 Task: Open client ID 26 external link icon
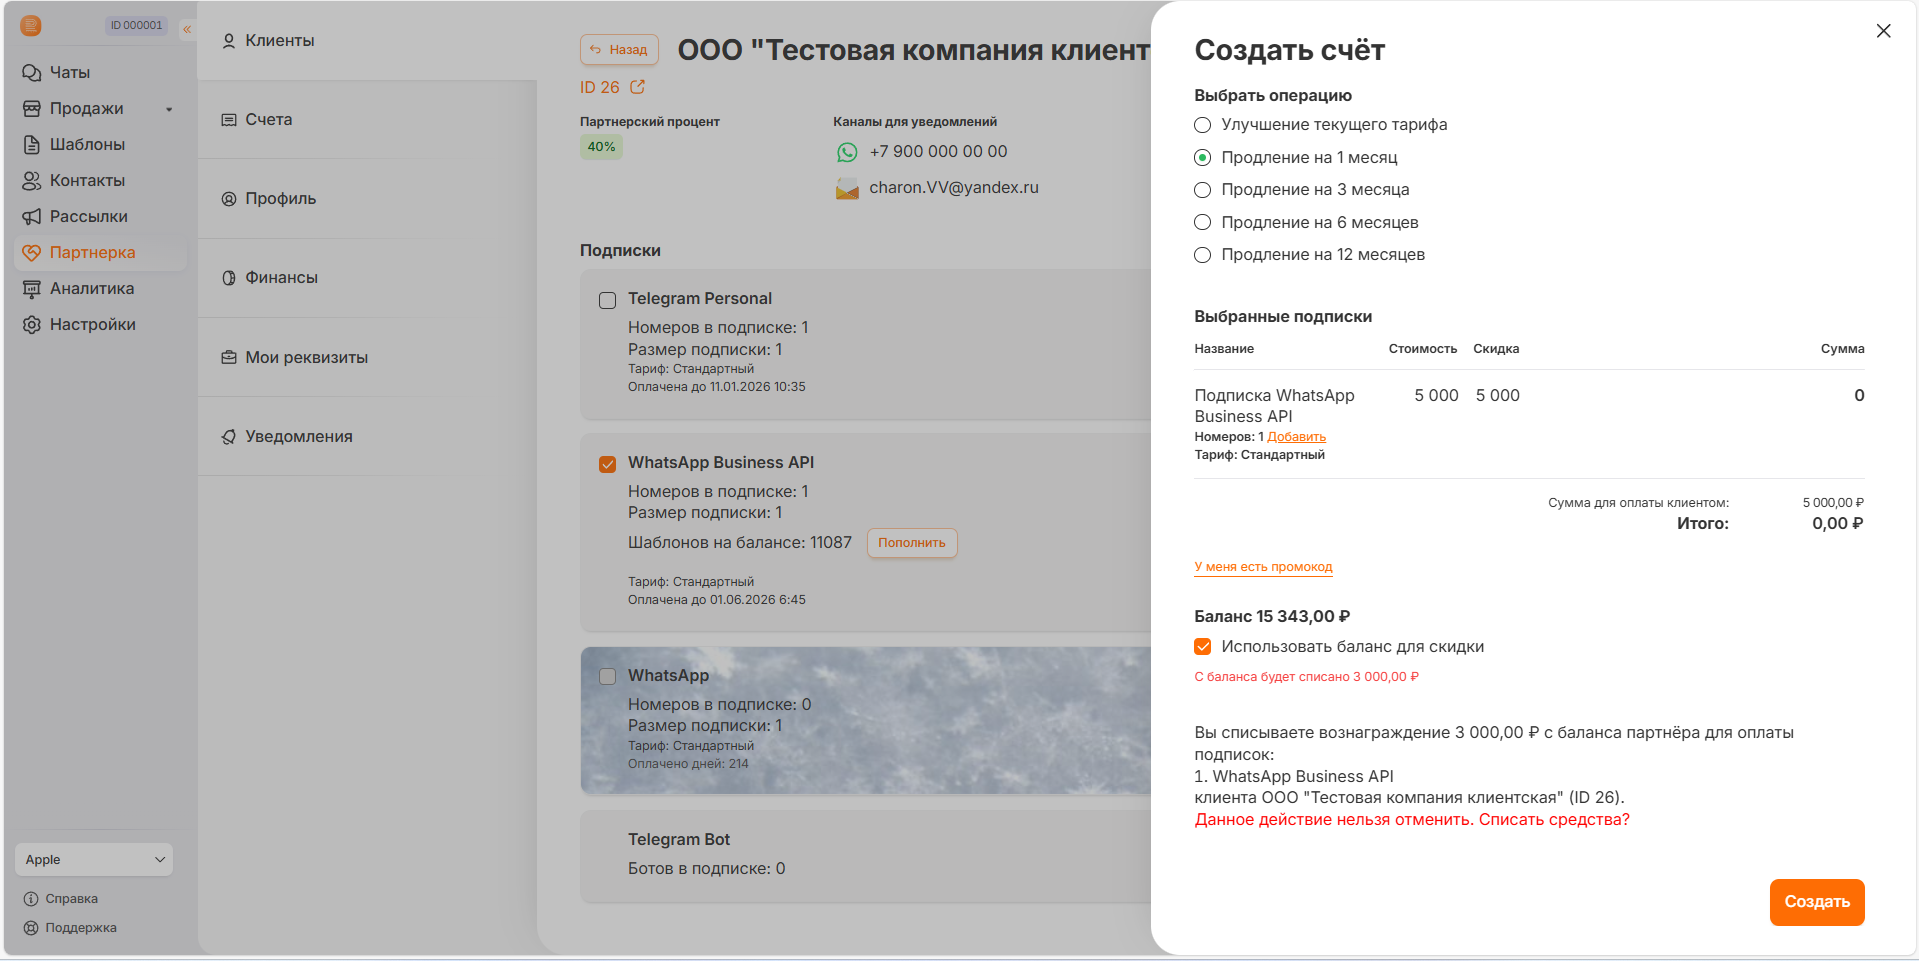coord(638,87)
